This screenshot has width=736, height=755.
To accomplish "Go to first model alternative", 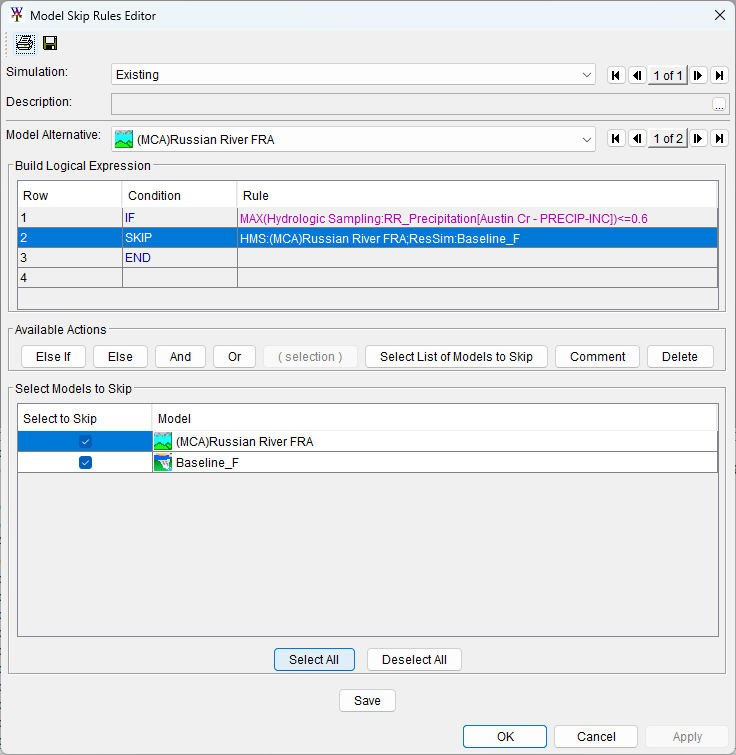I will (x=616, y=139).
